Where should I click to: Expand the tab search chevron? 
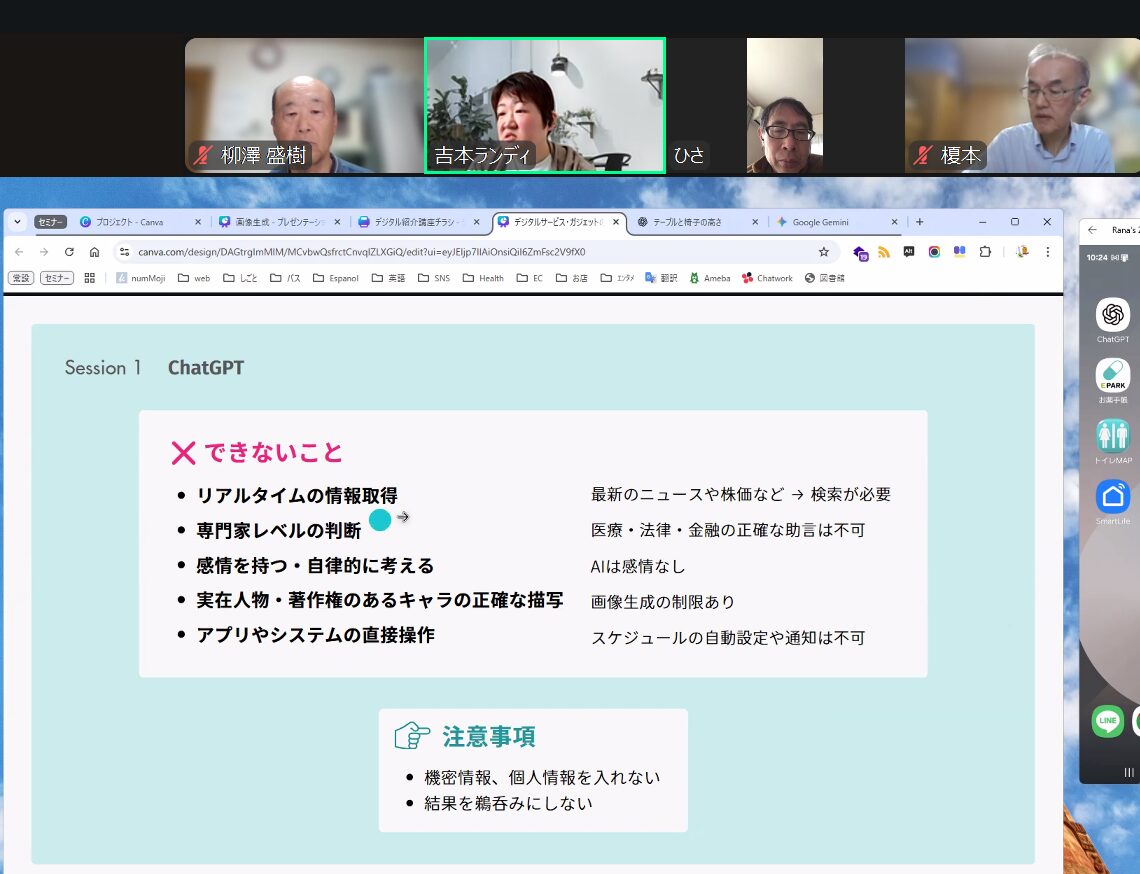[x=17, y=222]
